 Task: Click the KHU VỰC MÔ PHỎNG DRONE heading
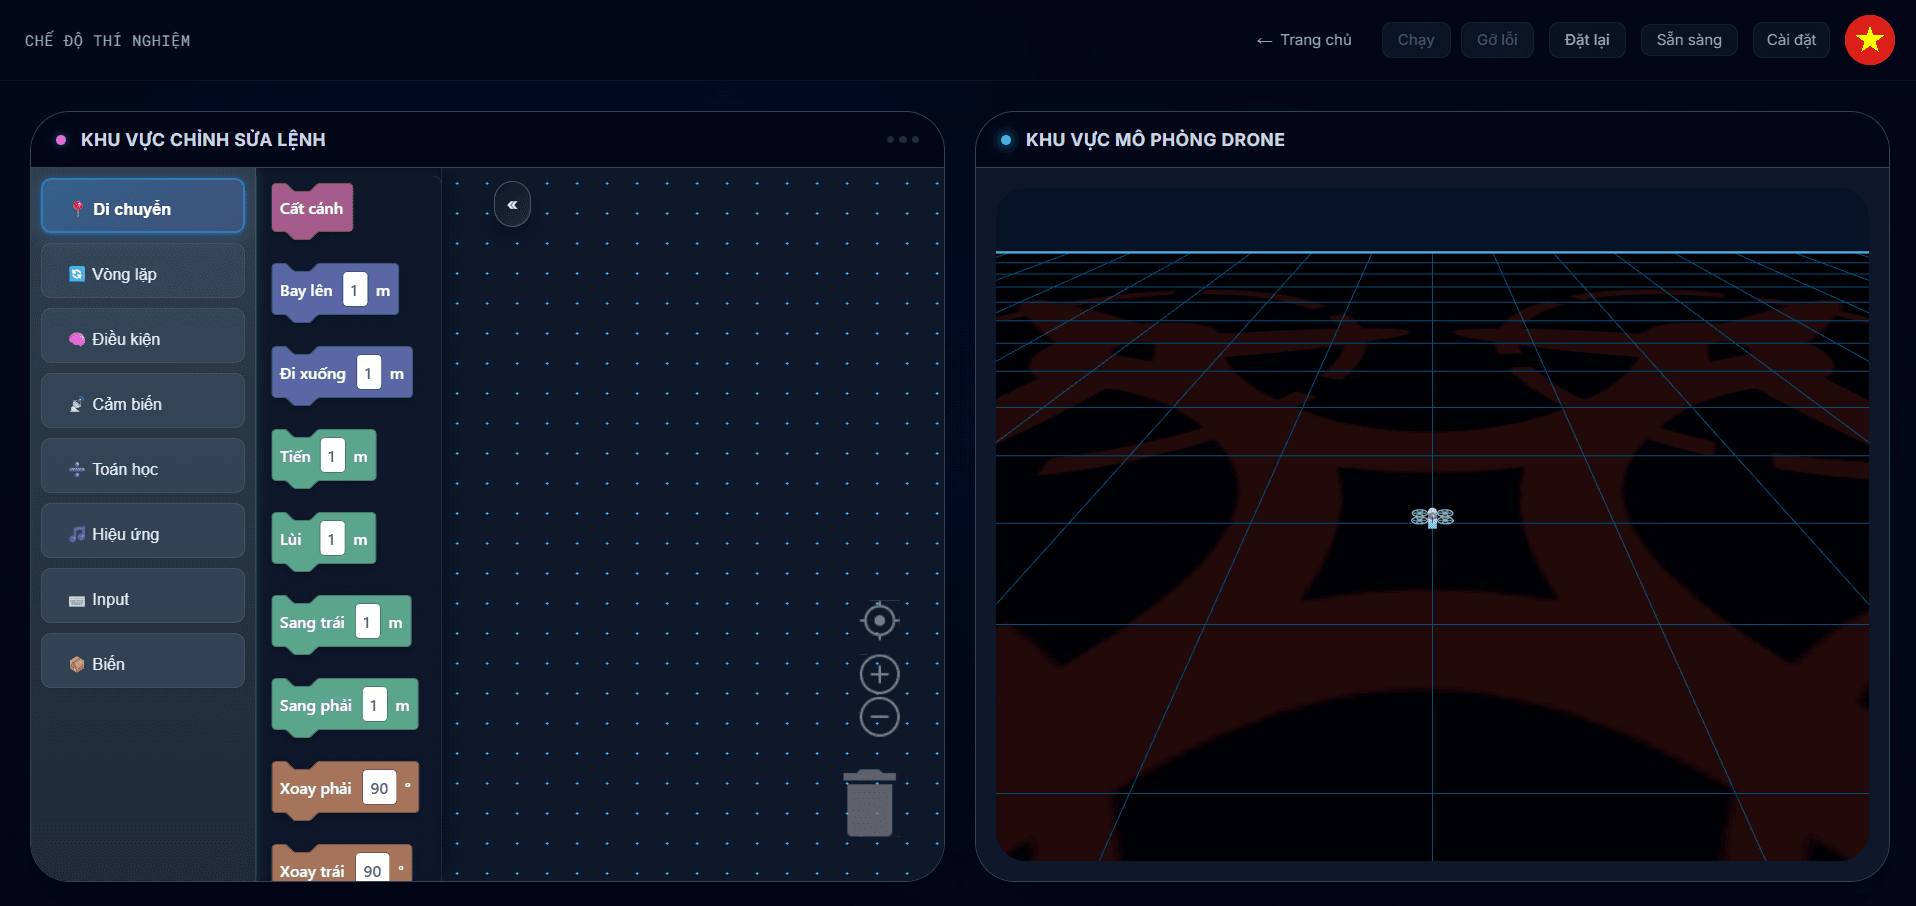pyautogui.click(x=1155, y=140)
